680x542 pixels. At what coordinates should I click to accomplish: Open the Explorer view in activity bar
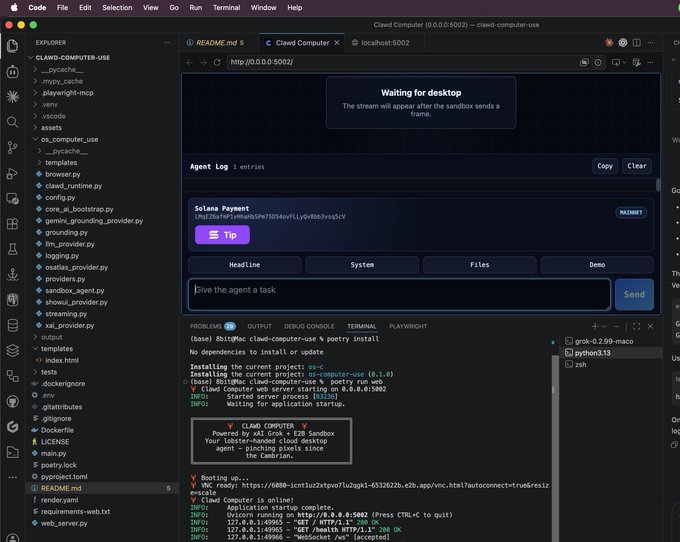pos(13,46)
